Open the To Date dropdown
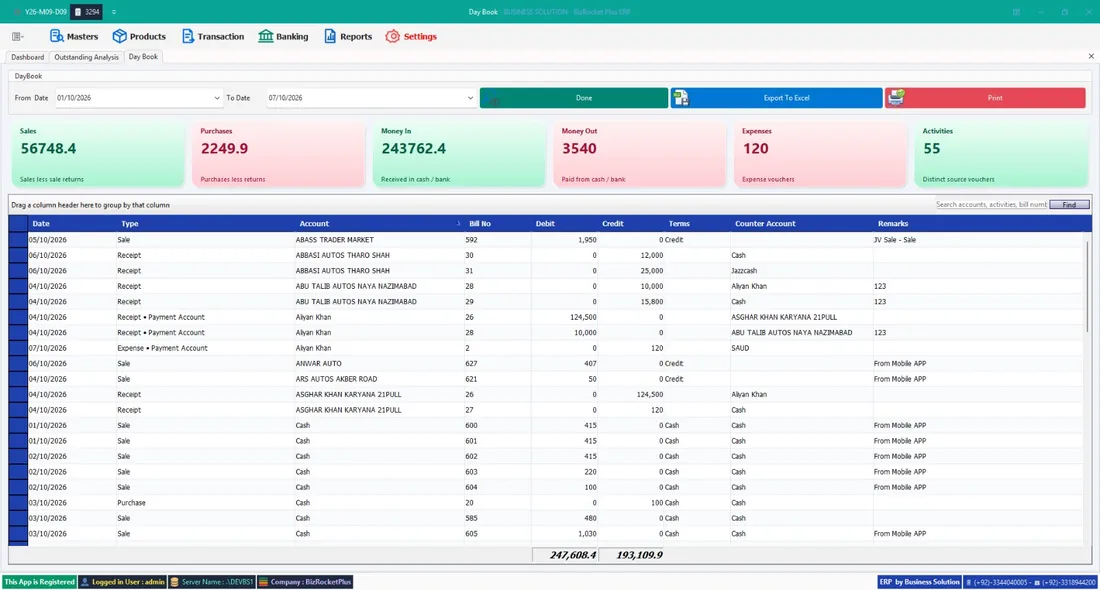The width and height of the screenshot is (1100, 590). pos(470,98)
